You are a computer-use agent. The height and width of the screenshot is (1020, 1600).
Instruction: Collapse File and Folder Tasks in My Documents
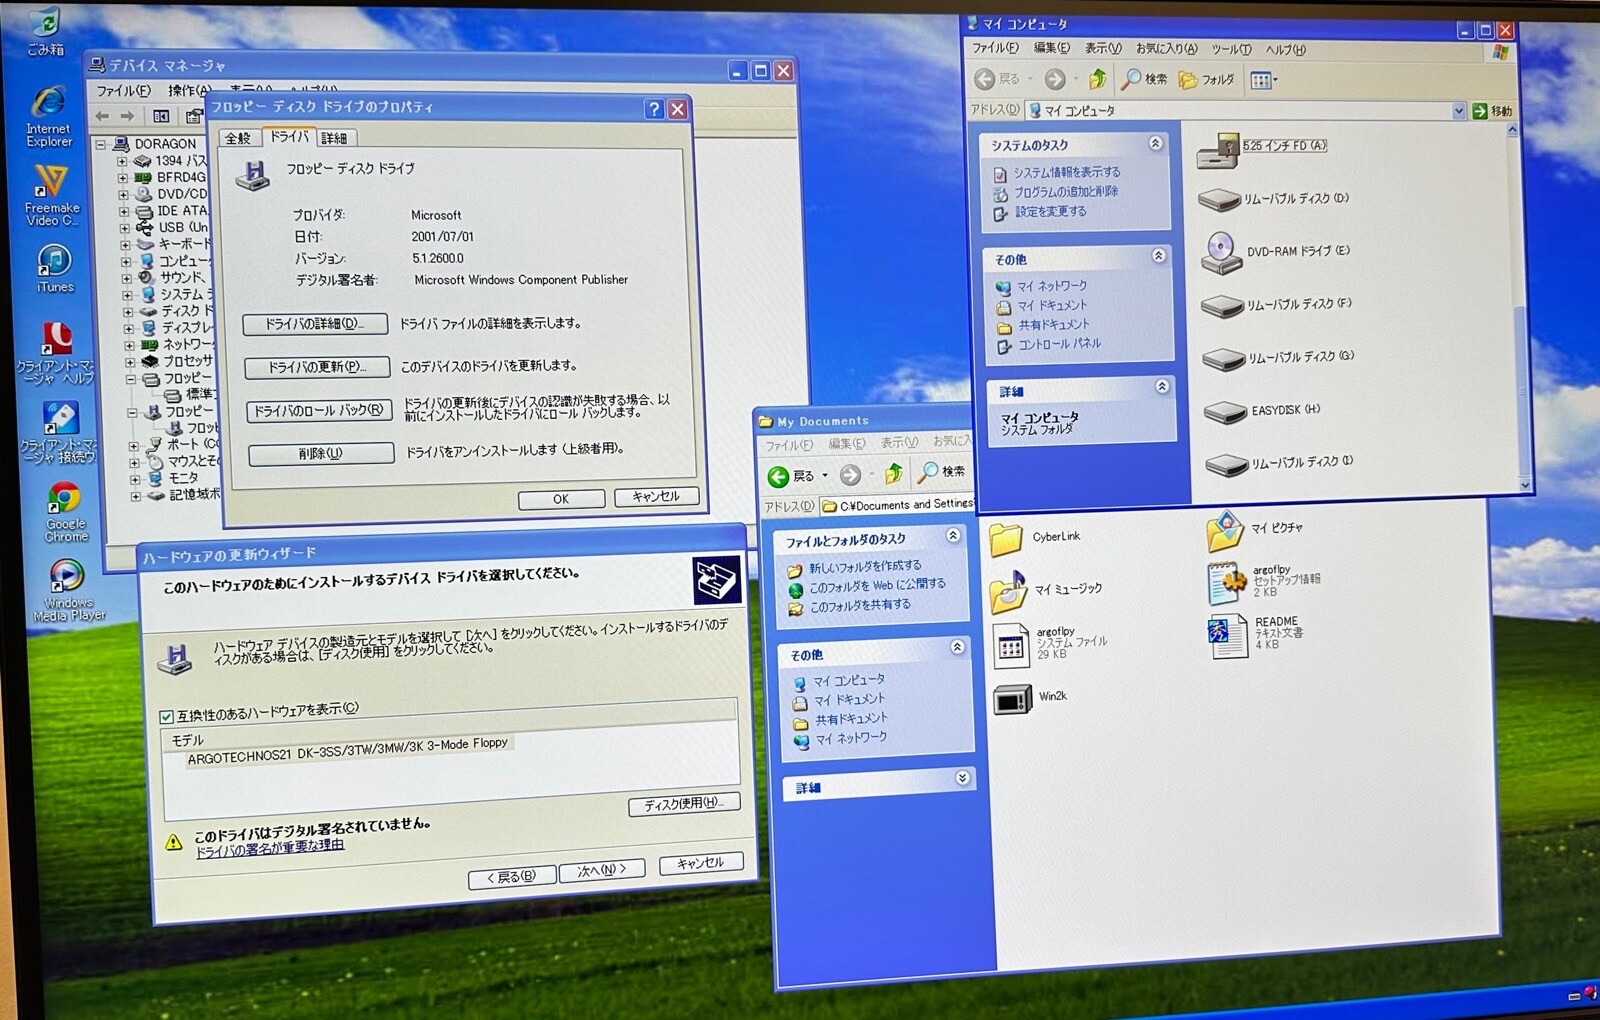(953, 535)
